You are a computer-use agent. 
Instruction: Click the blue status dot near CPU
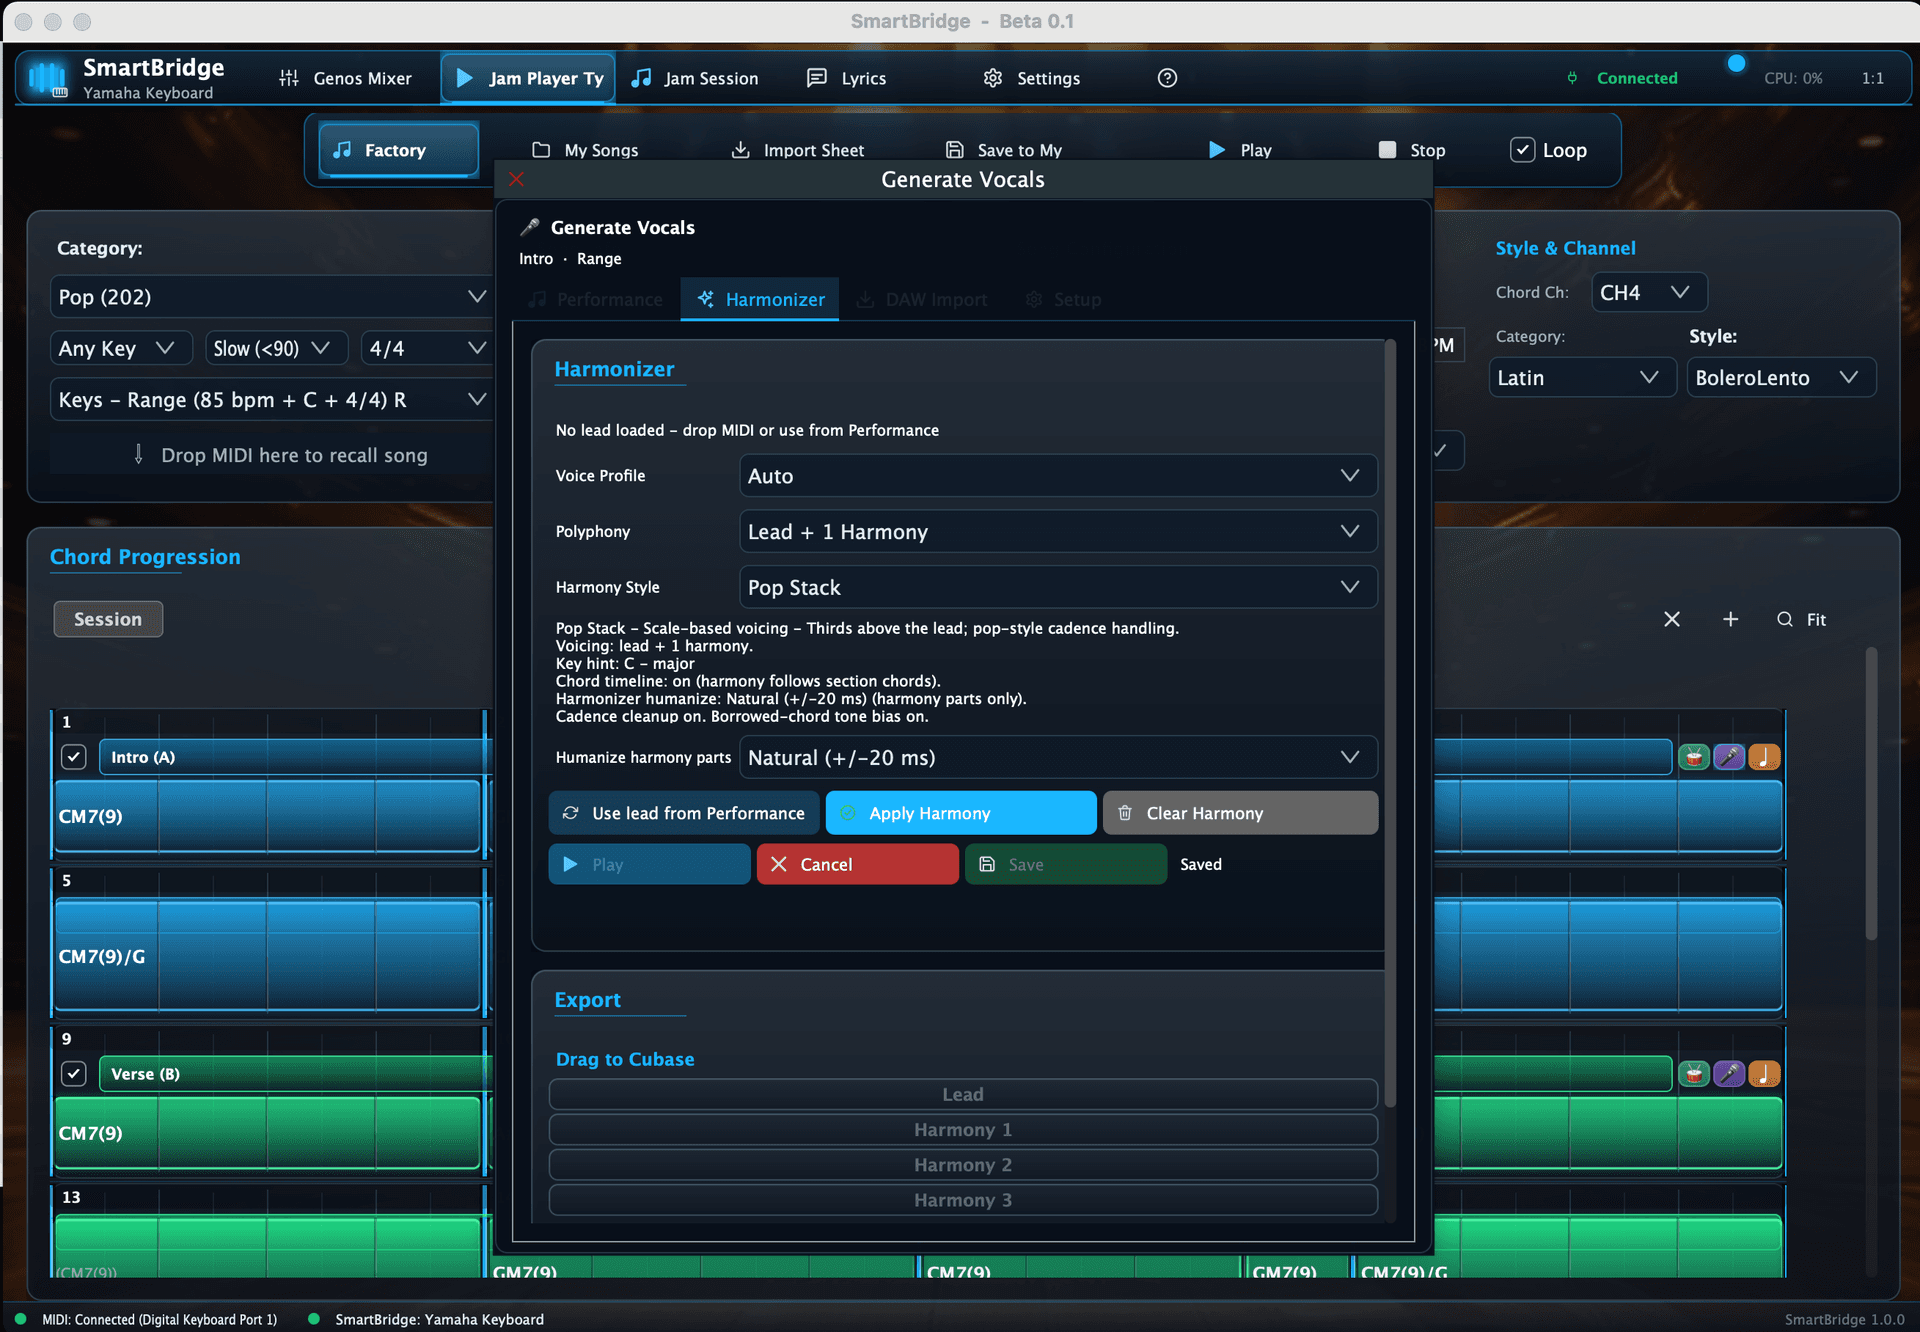1736,63
